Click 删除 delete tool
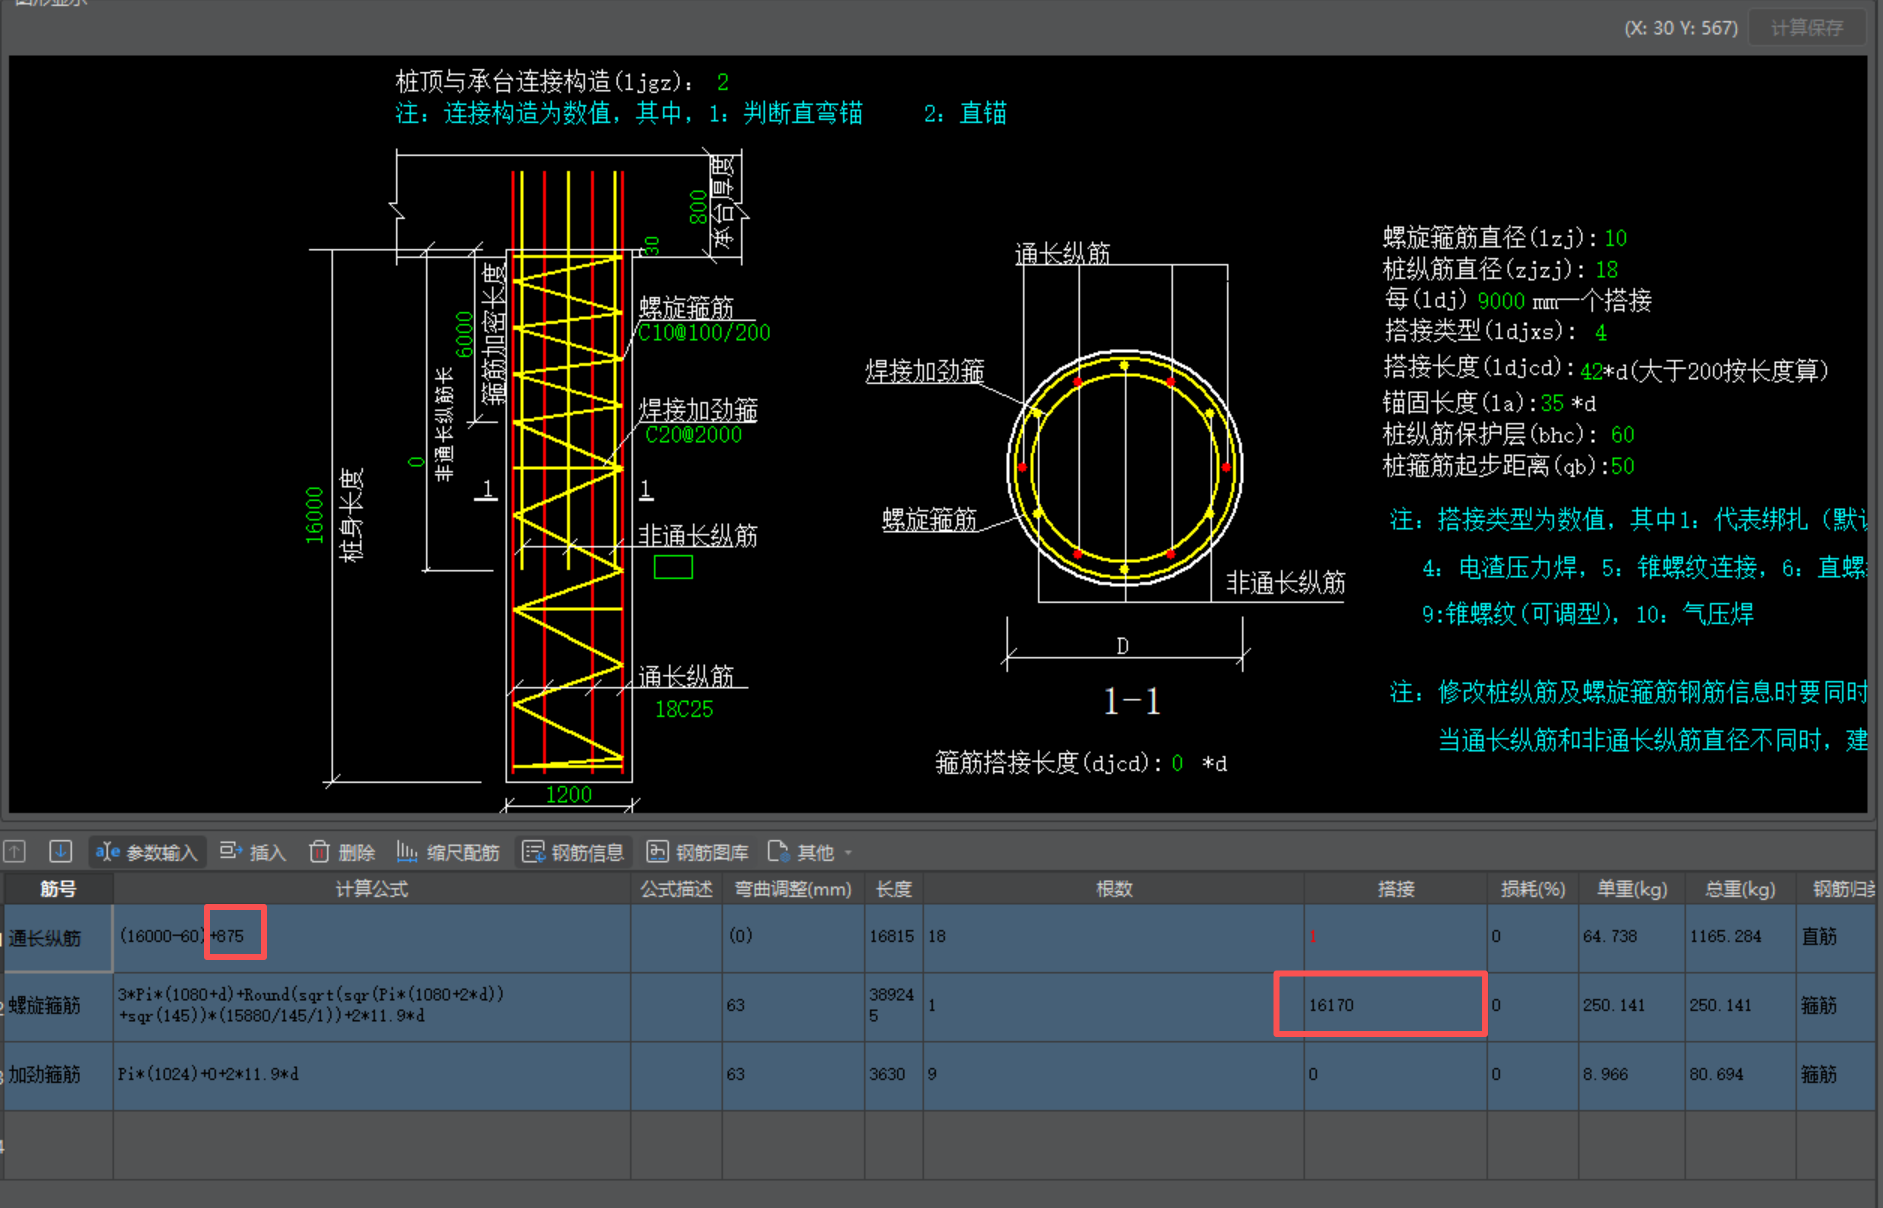1883x1208 pixels. pos(342,852)
